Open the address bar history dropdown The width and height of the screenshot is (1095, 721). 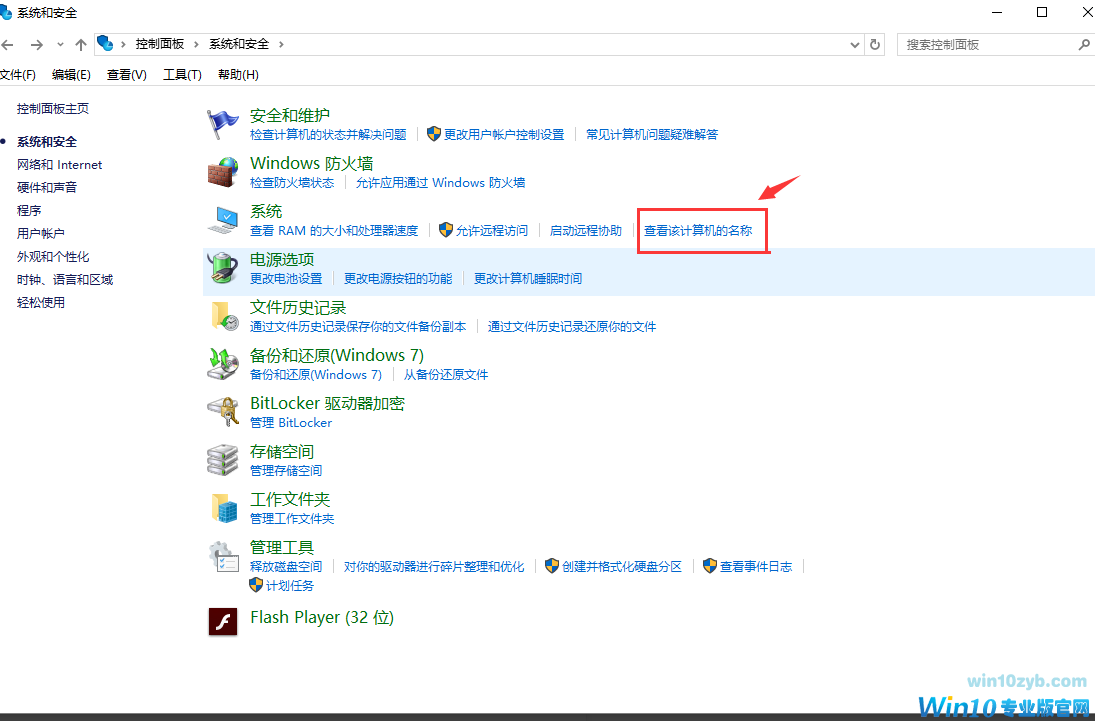click(x=853, y=44)
